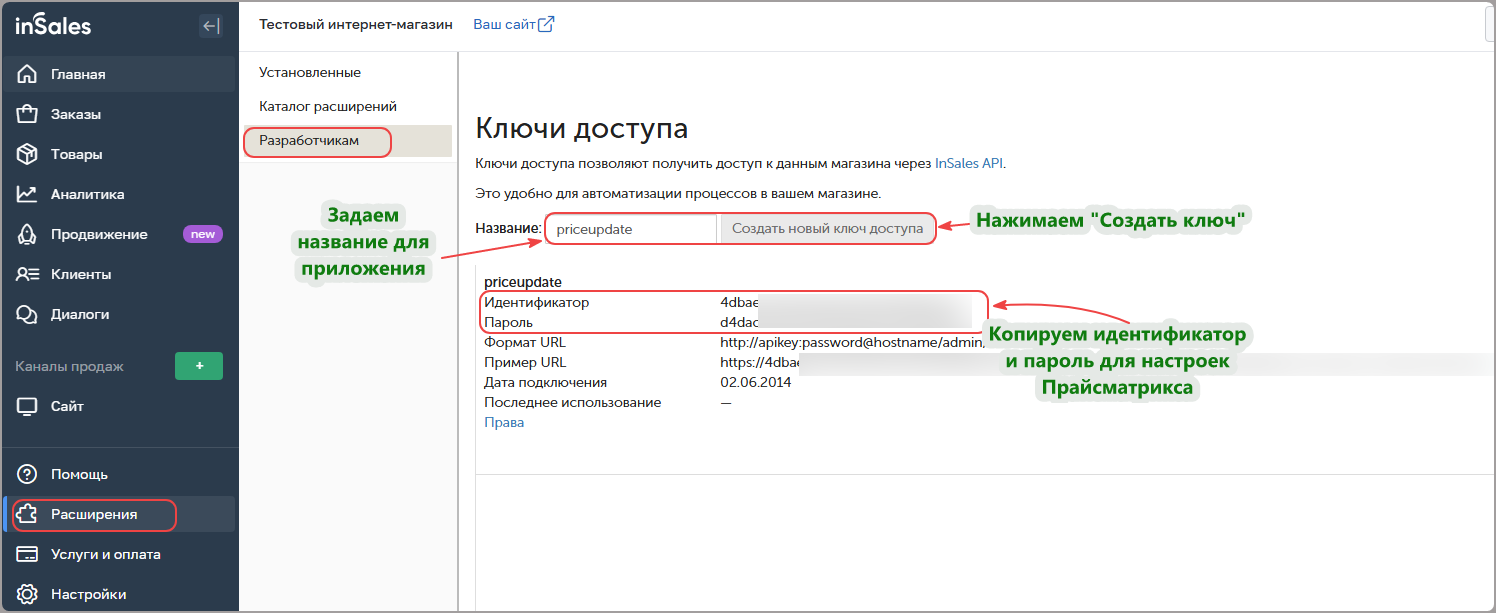This screenshot has width=1496, height=613.
Task: Click the Услуги и оплата card icon
Action: pyautogui.click(x=27, y=554)
